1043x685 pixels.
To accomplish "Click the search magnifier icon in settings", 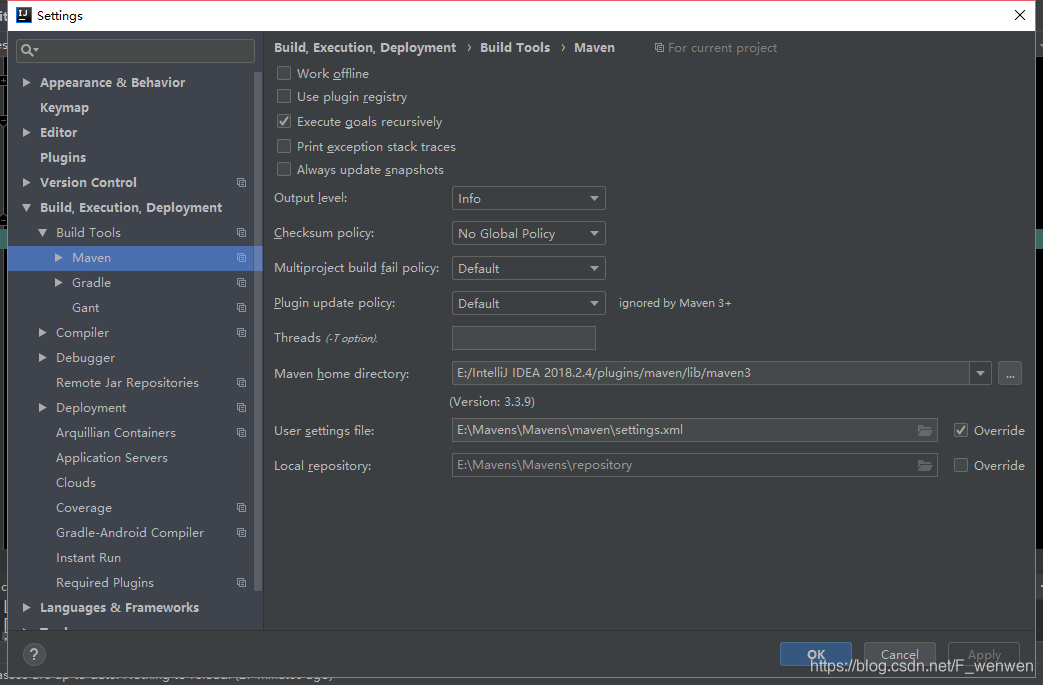I will (x=29, y=50).
